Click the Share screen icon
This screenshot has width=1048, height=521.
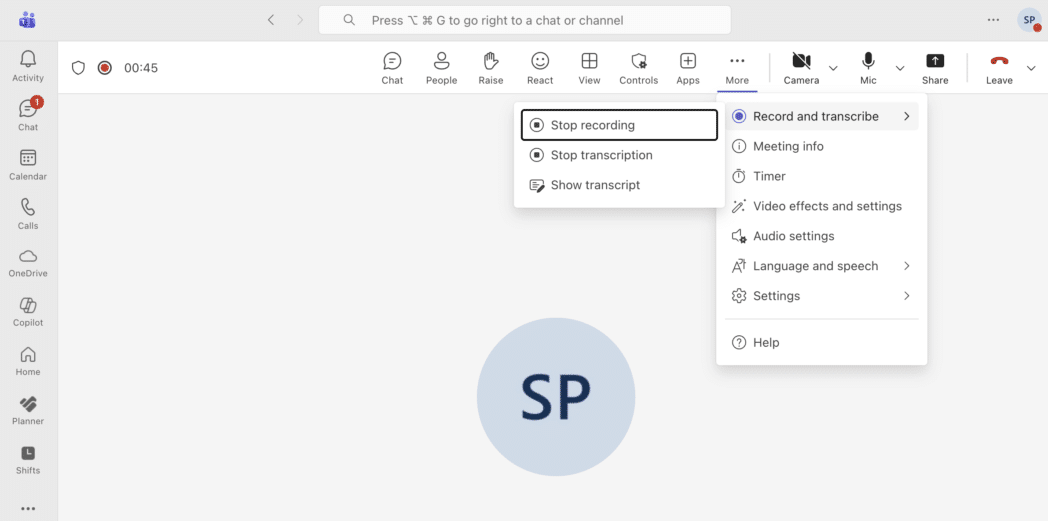point(935,67)
